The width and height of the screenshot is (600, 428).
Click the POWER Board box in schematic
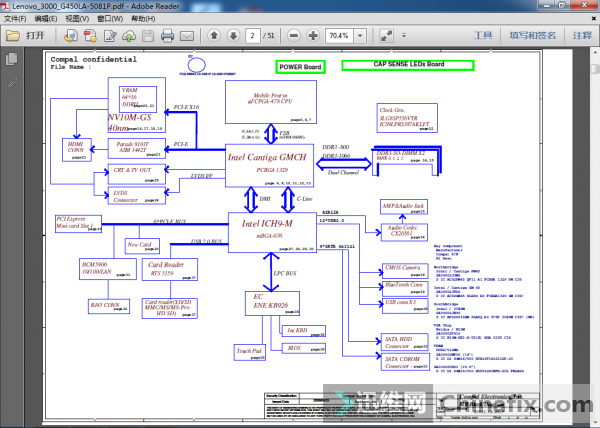(x=300, y=67)
